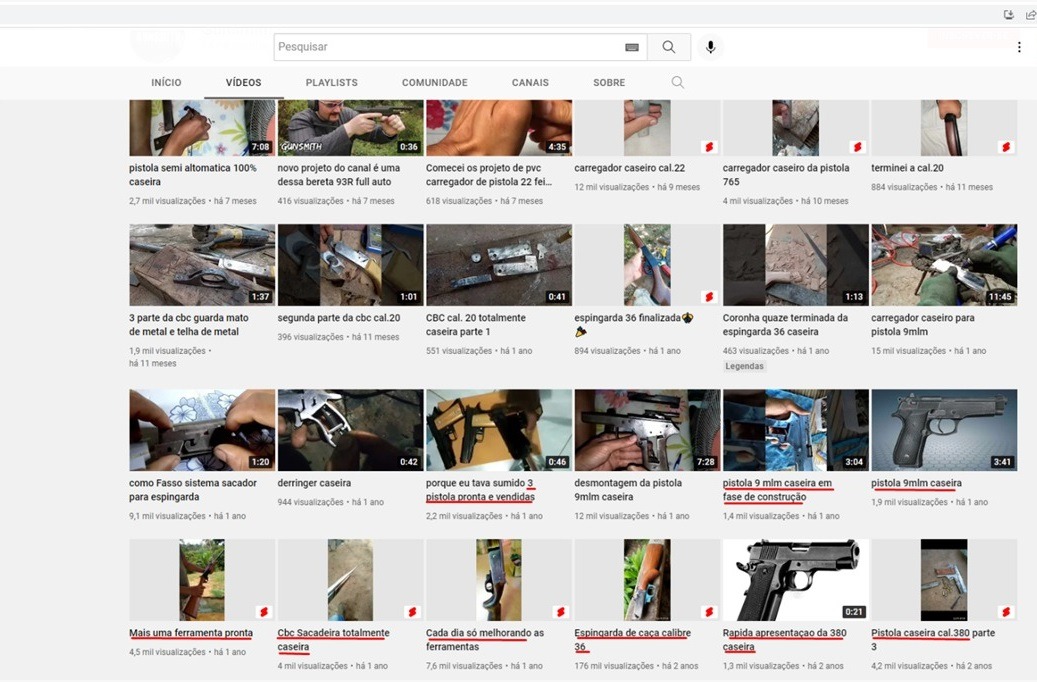Click the 0:21 pistol video thumbnail
This screenshot has width=1037, height=682.
coord(796,579)
